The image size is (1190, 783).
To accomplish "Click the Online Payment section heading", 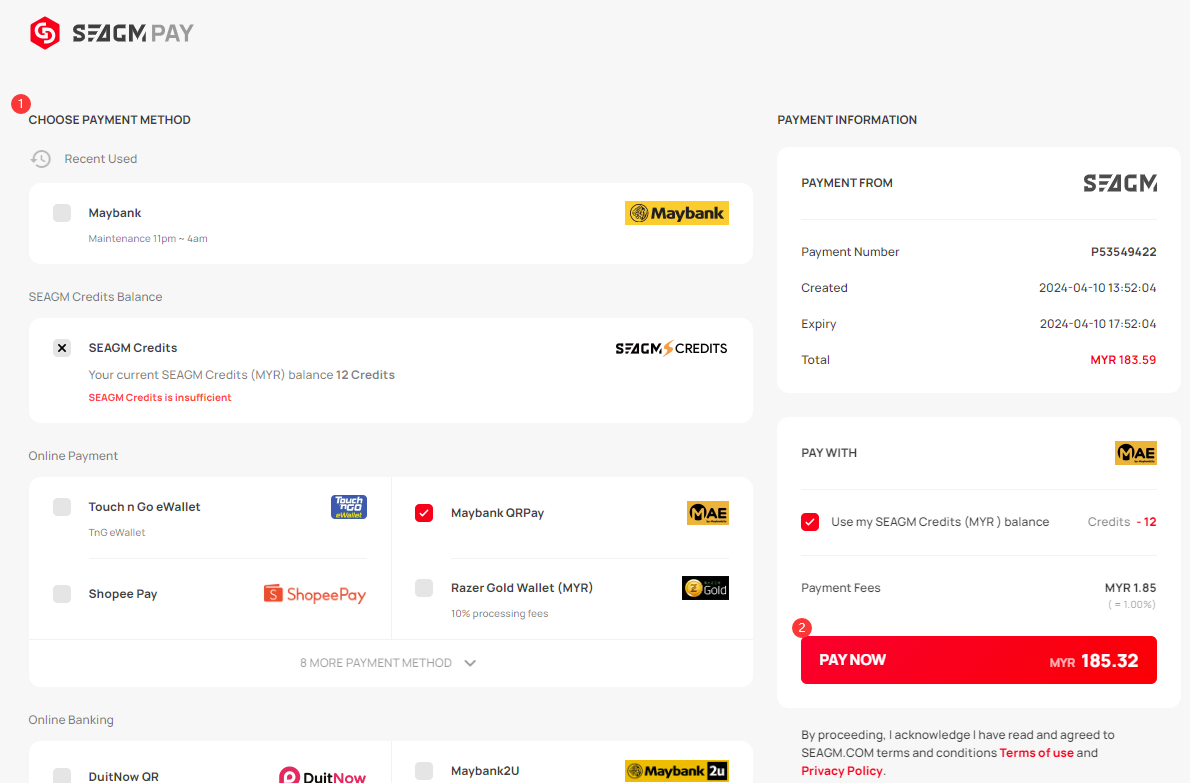I will click(73, 455).
